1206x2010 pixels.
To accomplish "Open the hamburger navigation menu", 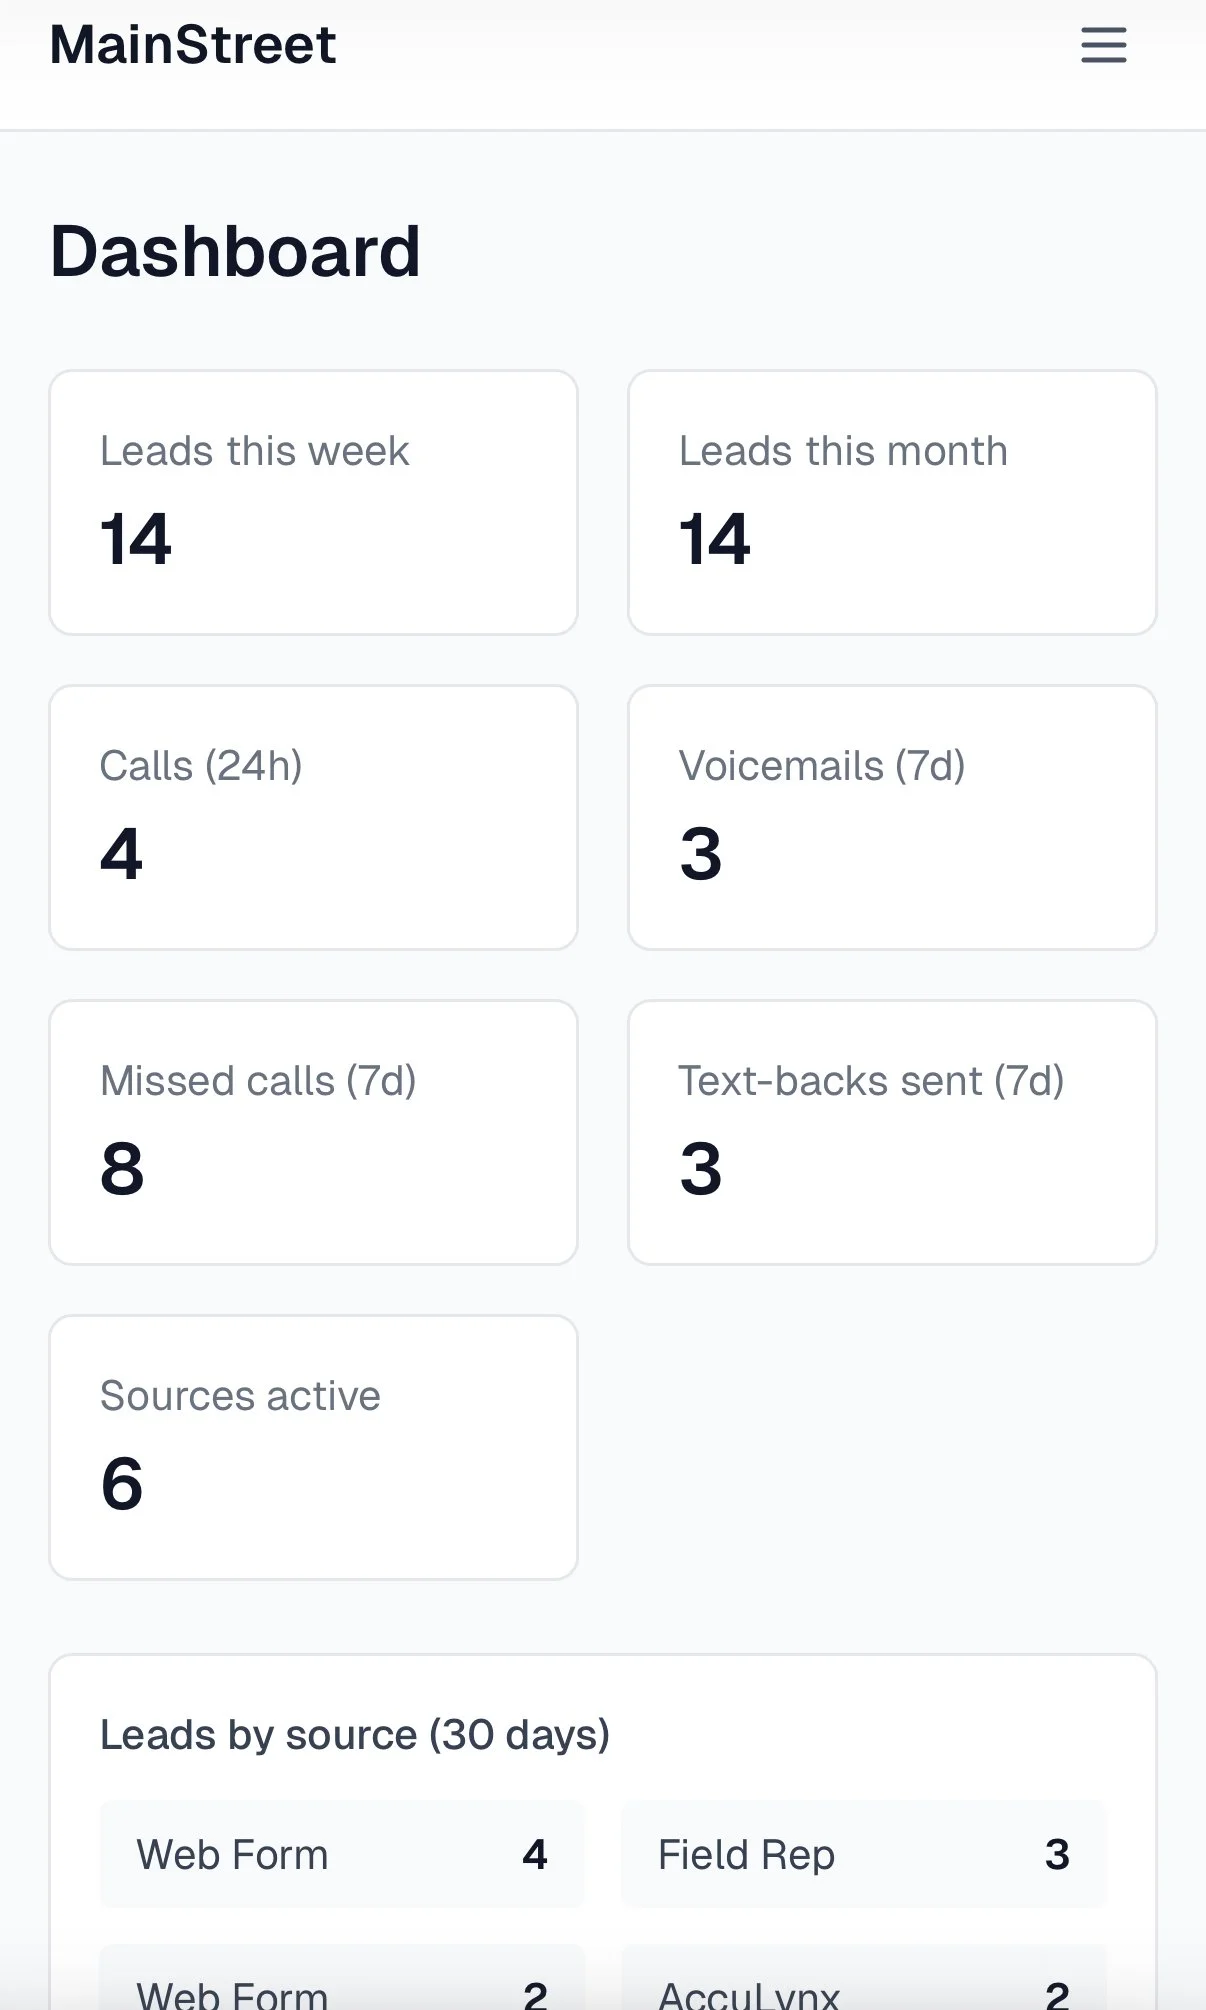I will coord(1103,45).
